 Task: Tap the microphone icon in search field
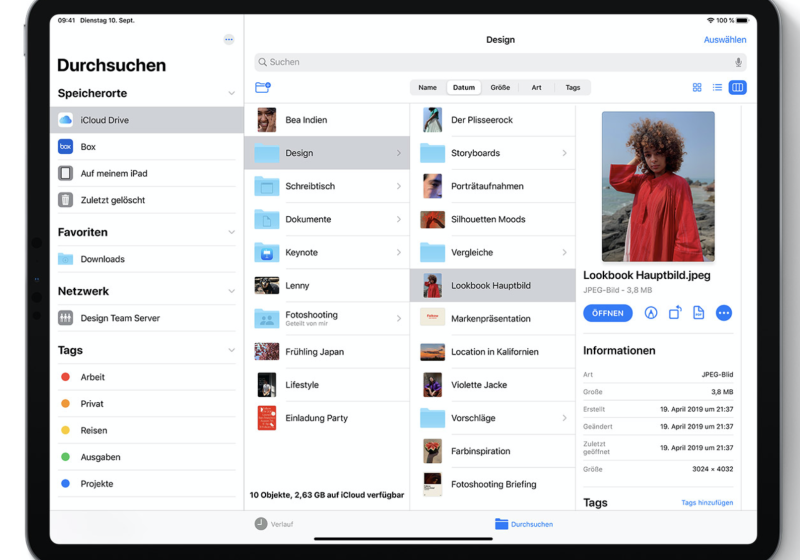(x=738, y=62)
